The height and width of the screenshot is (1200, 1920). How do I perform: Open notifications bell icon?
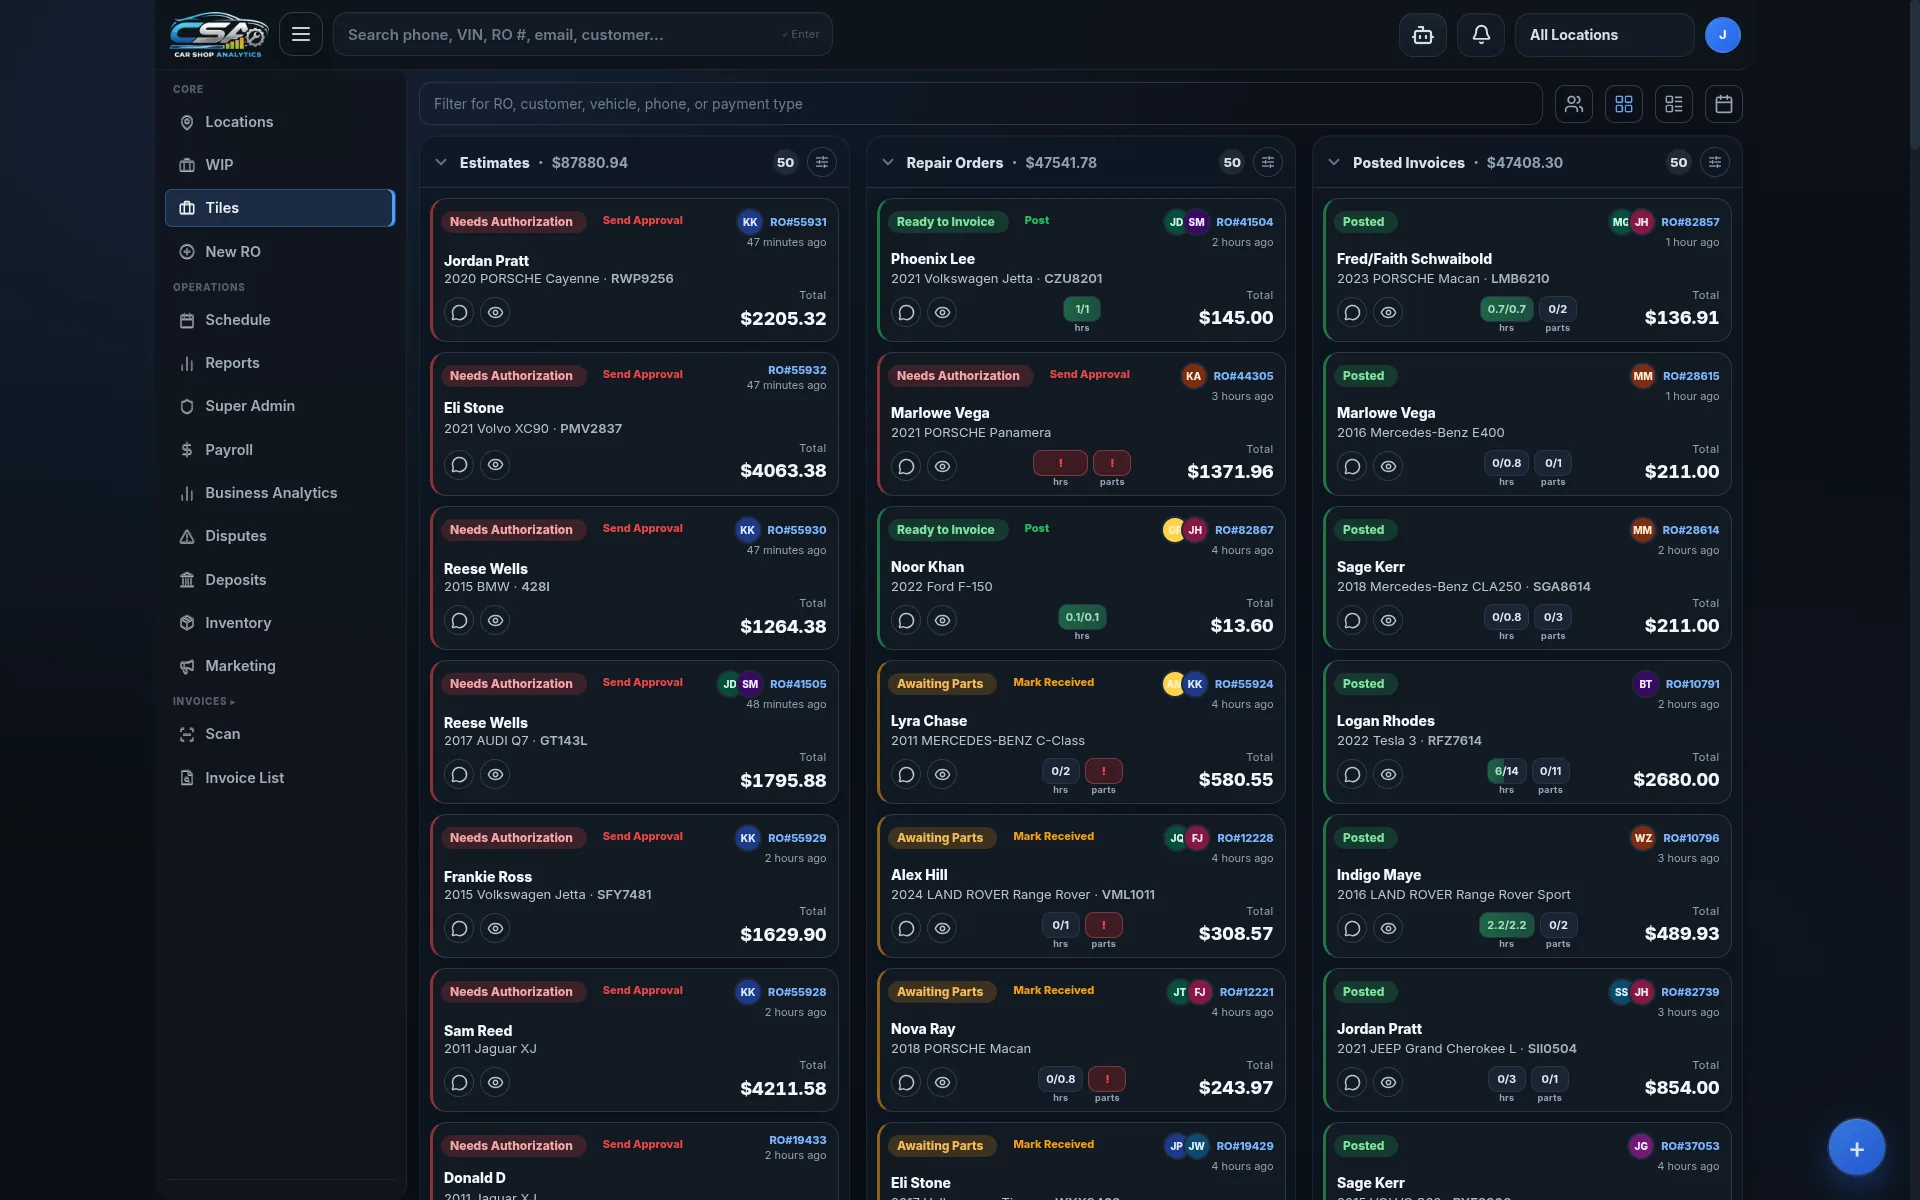1481,35
